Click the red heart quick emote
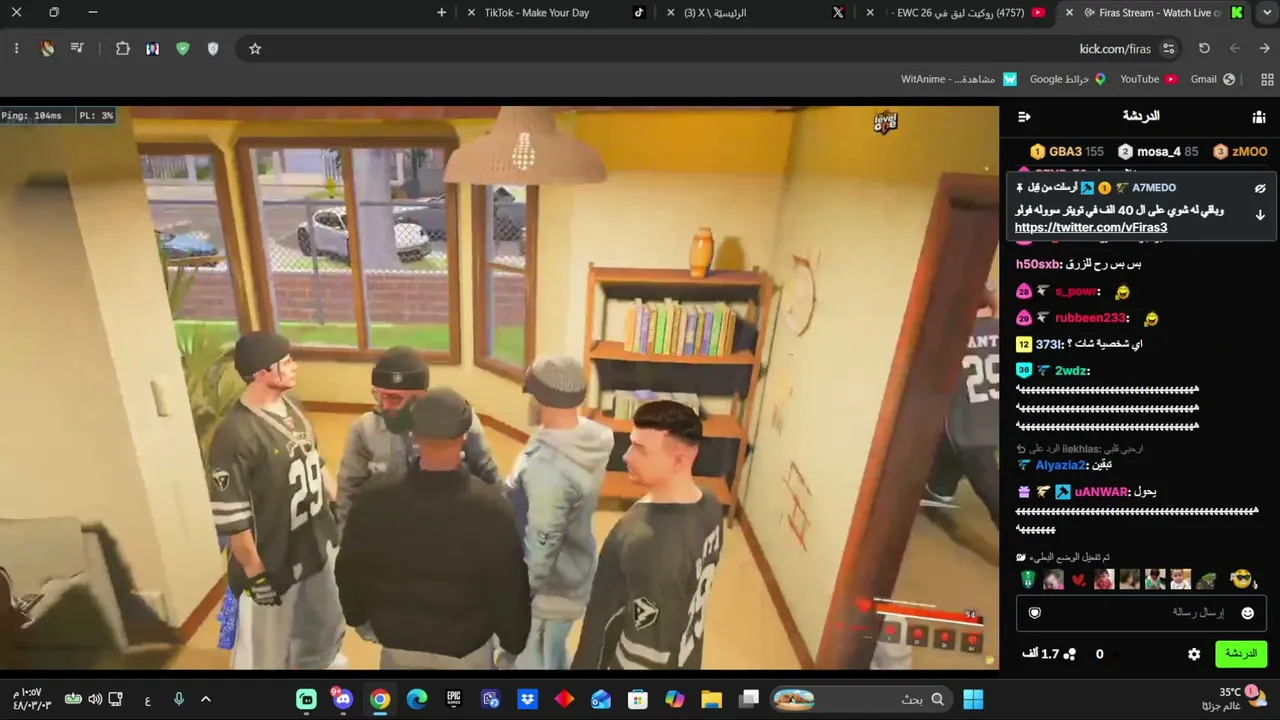 tap(1078, 580)
